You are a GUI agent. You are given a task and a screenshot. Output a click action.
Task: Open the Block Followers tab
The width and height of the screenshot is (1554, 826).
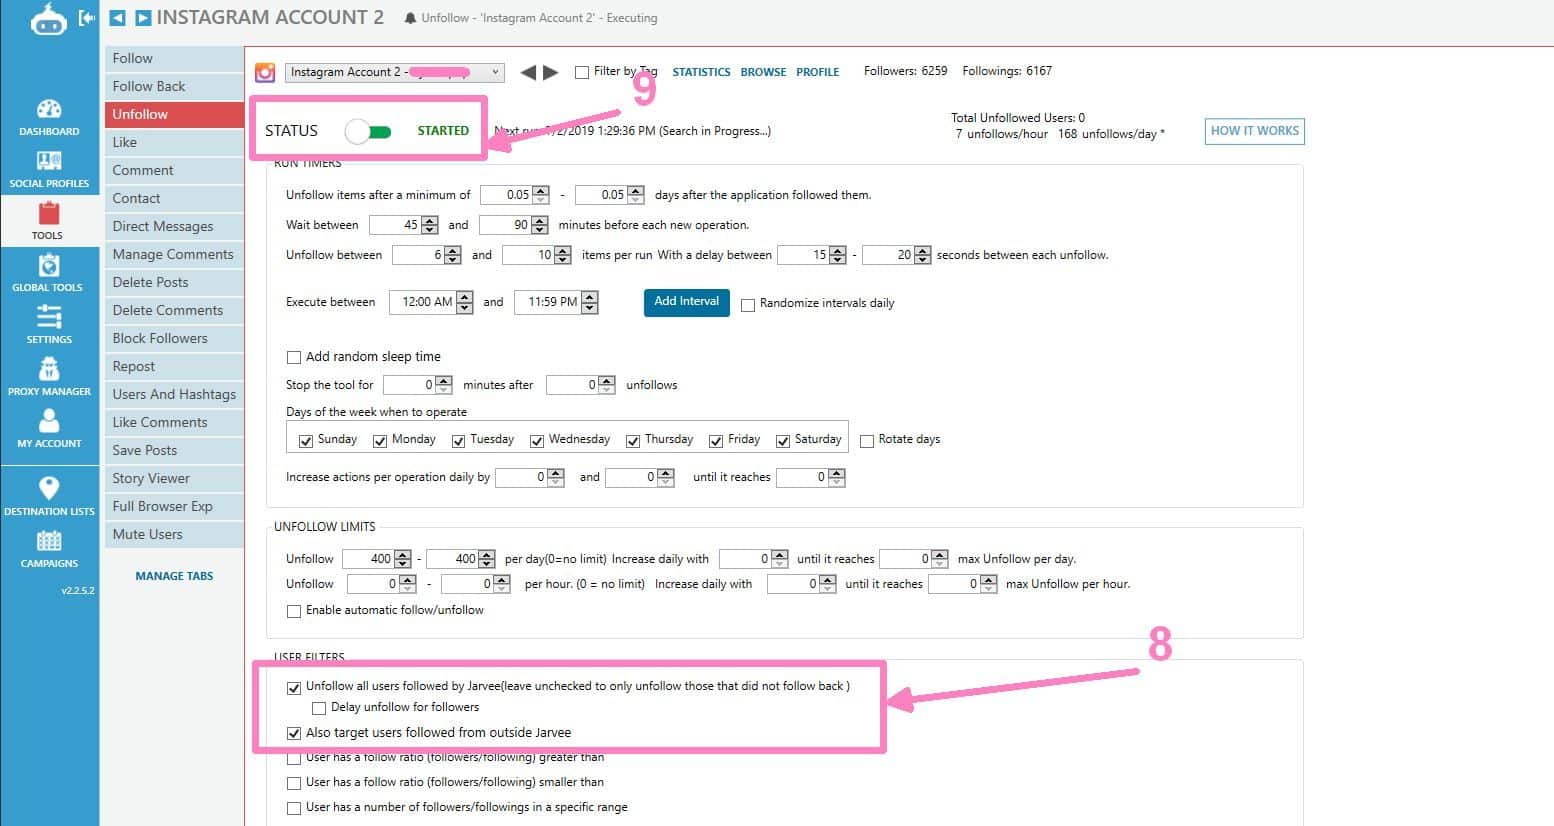(x=174, y=338)
